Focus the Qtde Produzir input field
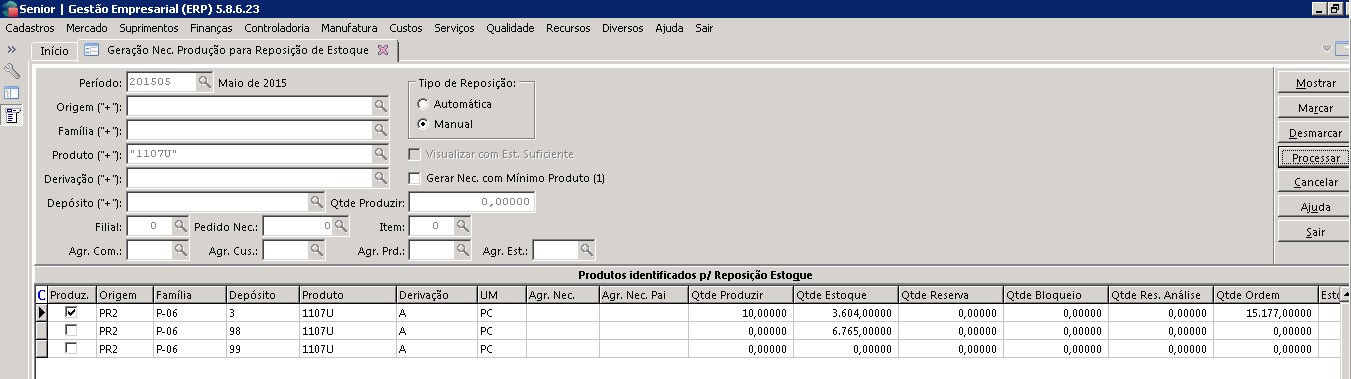The image size is (1351, 379). [472, 202]
